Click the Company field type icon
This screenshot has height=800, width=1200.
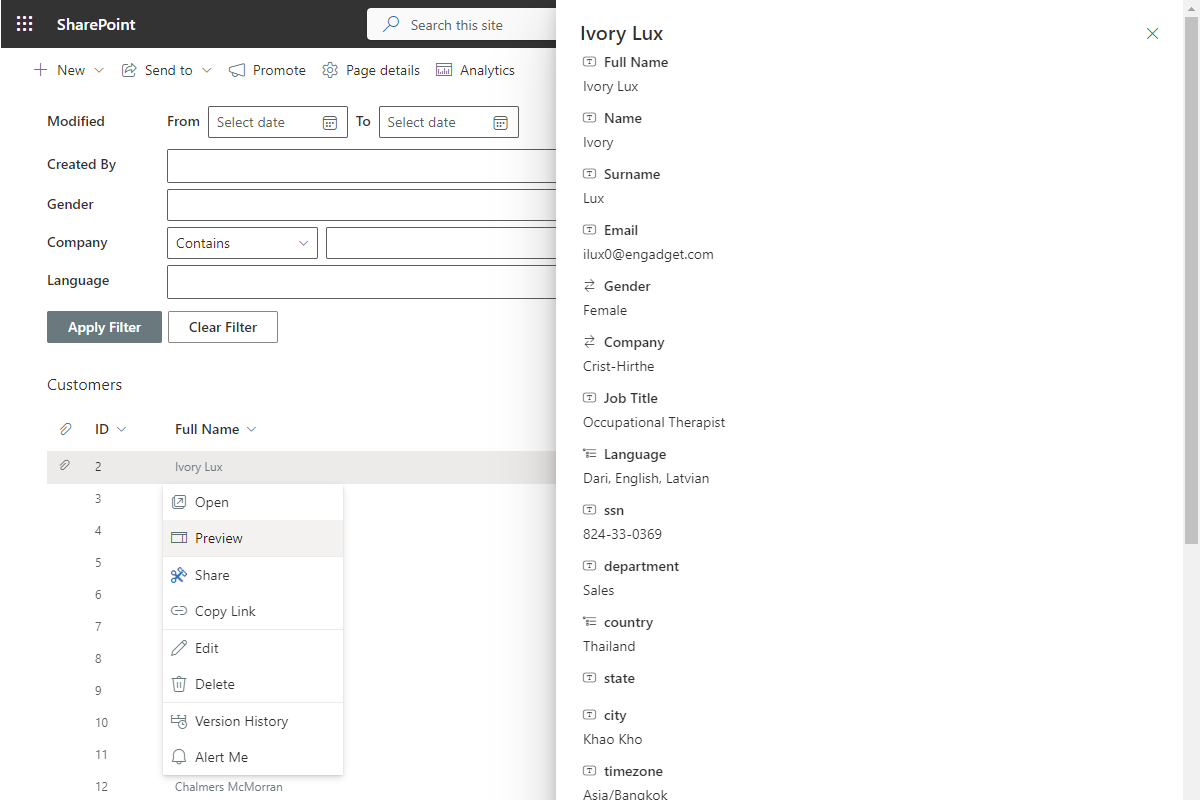tap(590, 342)
